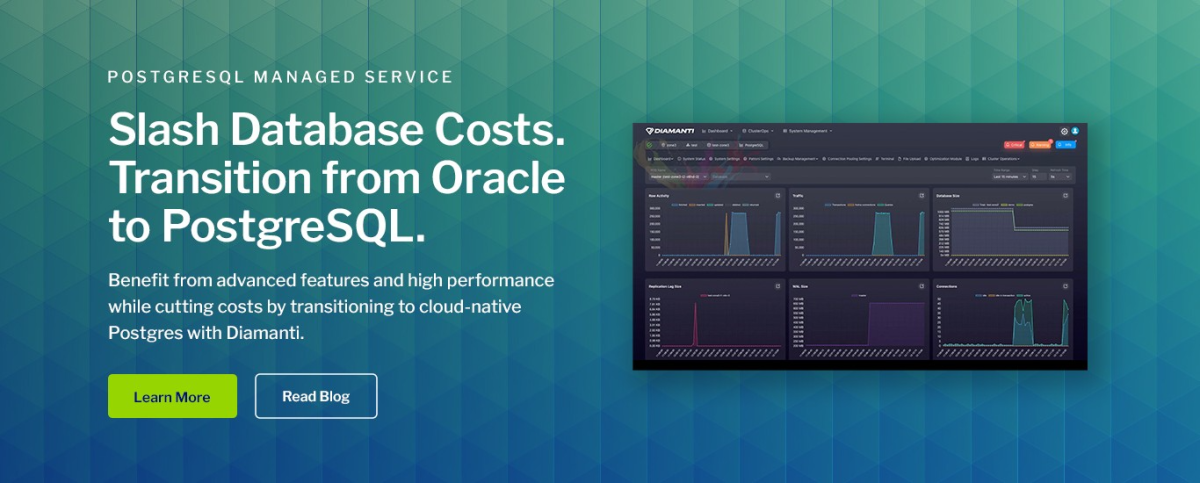
Task: Click the red Critical alerts button
Action: click(1014, 145)
